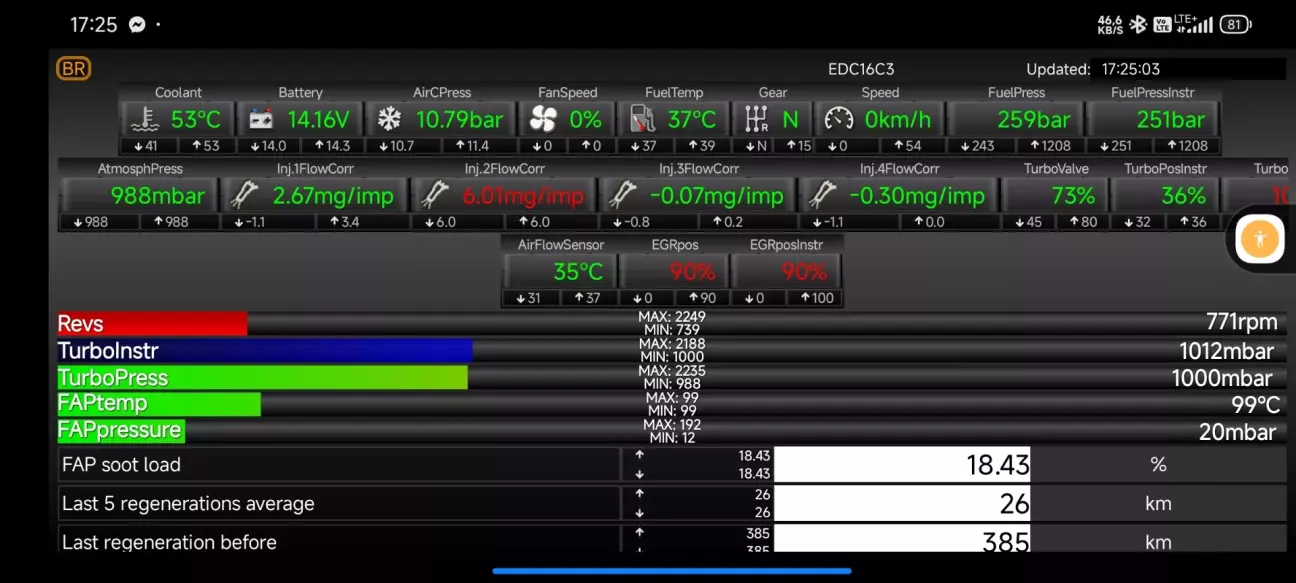The width and height of the screenshot is (1296, 583).
Task: Tap the Inj.3FlowCorr injector icon
Action: click(x=621, y=195)
